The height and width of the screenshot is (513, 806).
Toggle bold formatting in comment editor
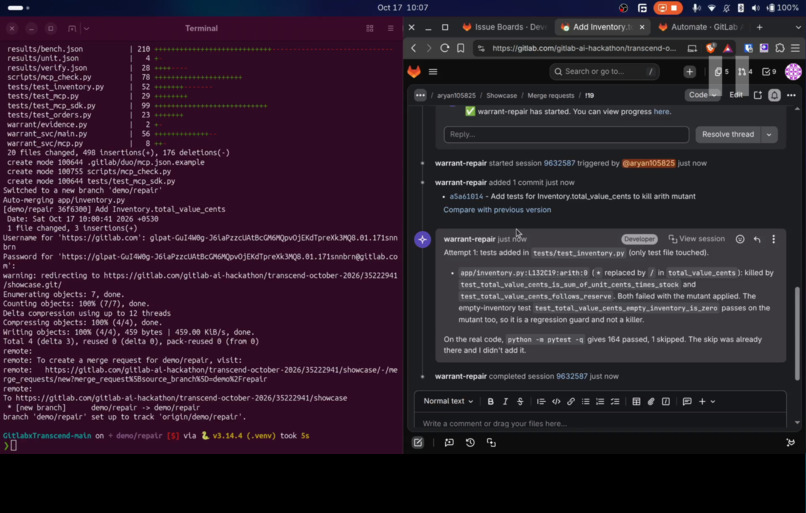point(490,401)
